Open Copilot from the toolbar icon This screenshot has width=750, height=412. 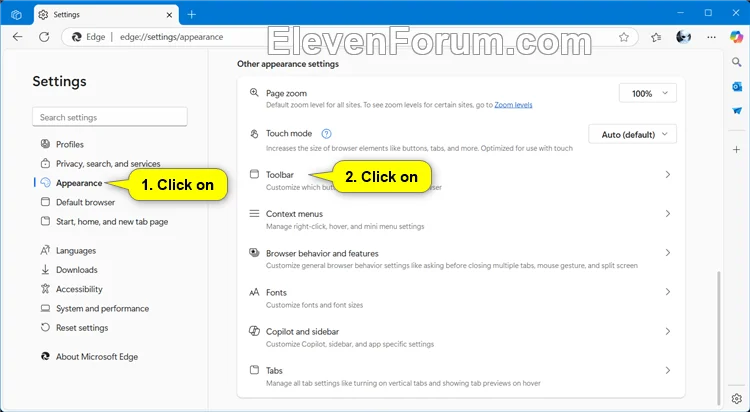(x=737, y=37)
